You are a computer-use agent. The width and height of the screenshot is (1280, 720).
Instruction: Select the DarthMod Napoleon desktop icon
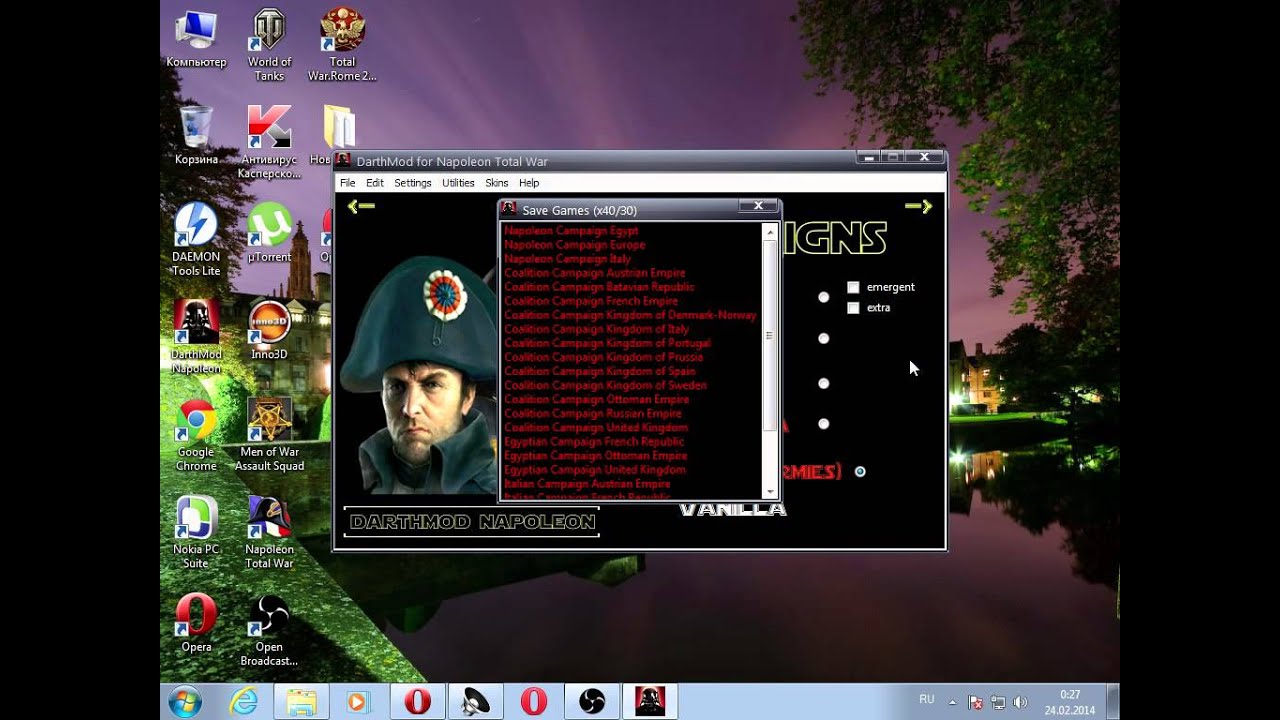[x=196, y=337]
